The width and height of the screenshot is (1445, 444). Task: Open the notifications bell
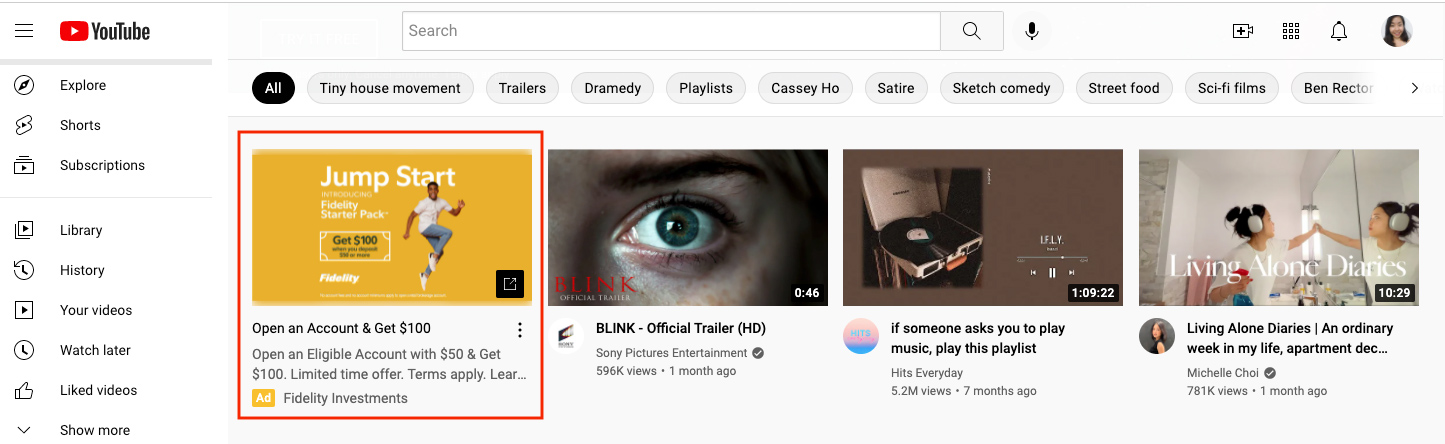click(x=1339, y=31)
